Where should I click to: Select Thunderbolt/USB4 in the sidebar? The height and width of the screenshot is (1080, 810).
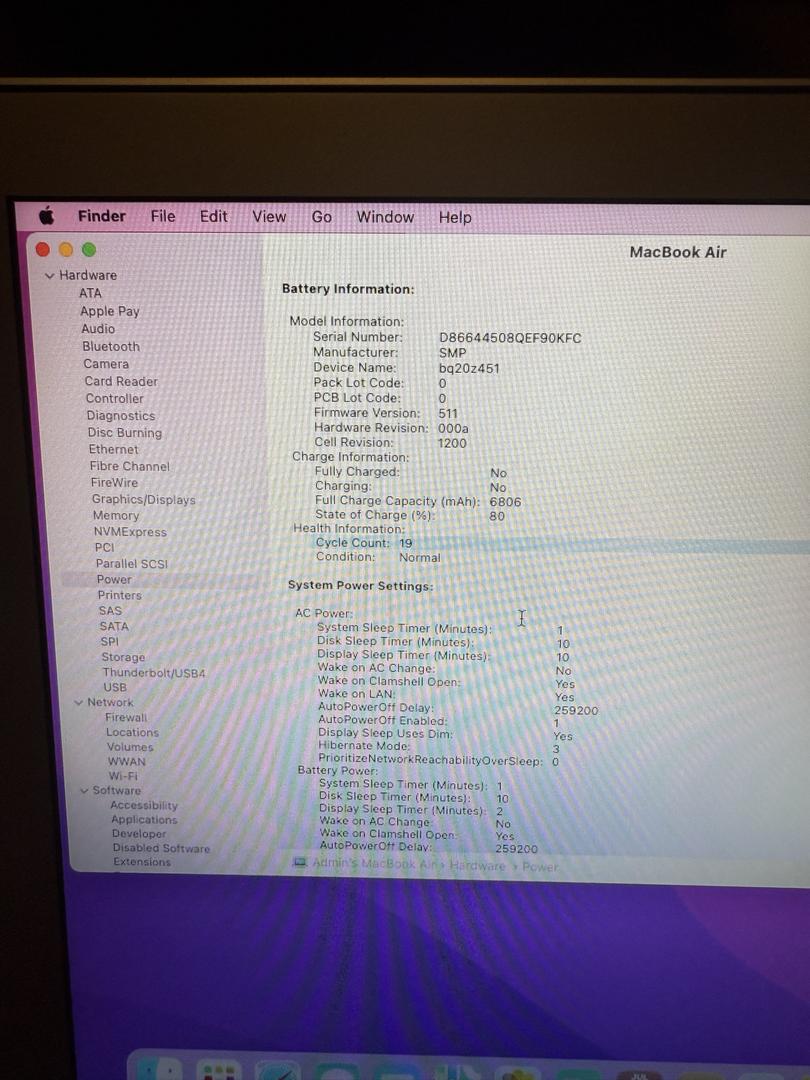click(154, 672)
